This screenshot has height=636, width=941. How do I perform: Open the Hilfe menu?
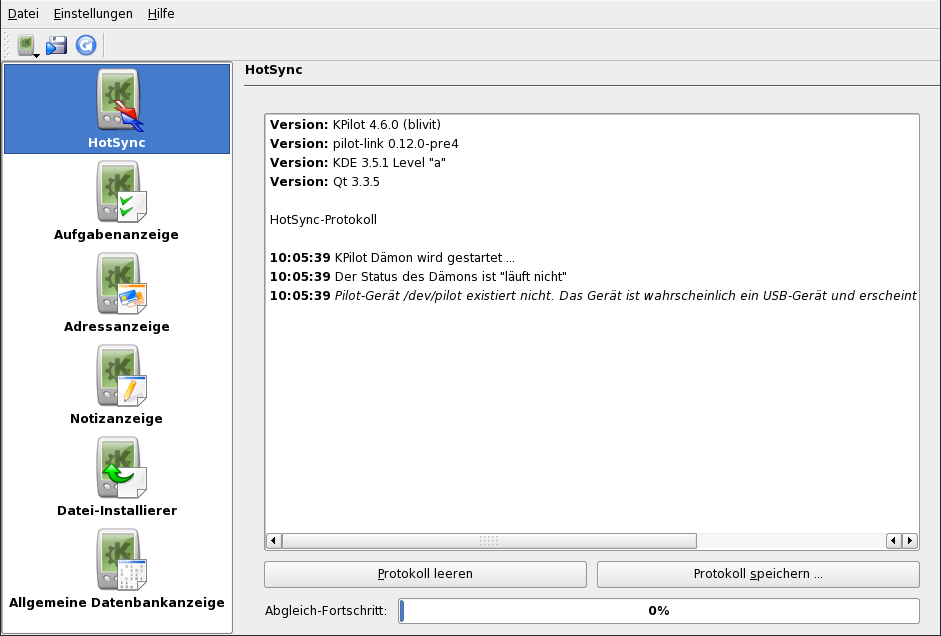coord(161,14)
